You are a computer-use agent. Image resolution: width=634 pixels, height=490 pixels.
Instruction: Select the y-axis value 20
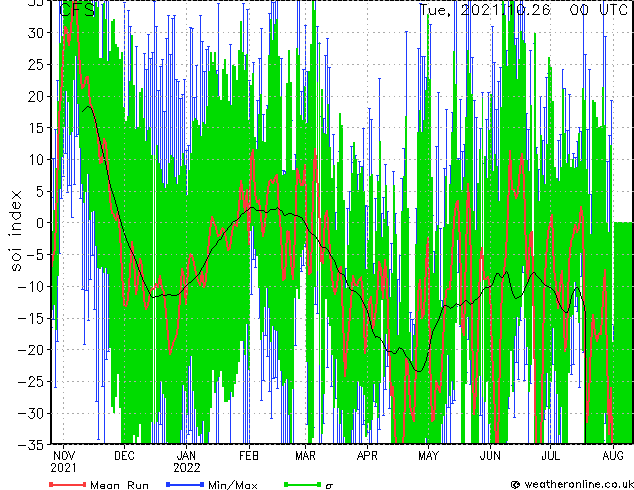[x=36, y=96]
